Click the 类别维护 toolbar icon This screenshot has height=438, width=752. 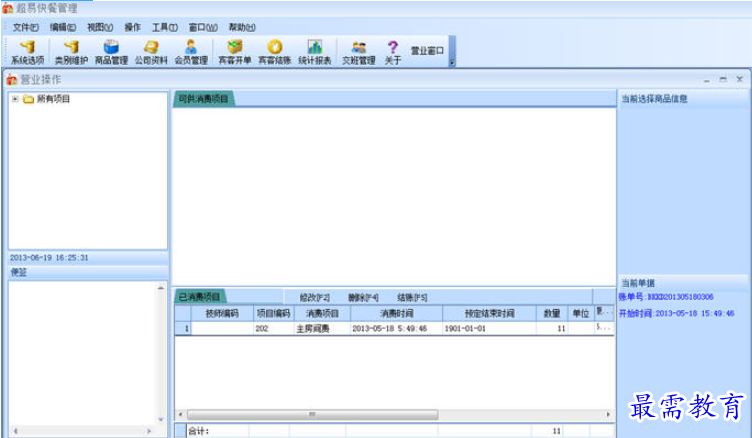click(70, 51)
